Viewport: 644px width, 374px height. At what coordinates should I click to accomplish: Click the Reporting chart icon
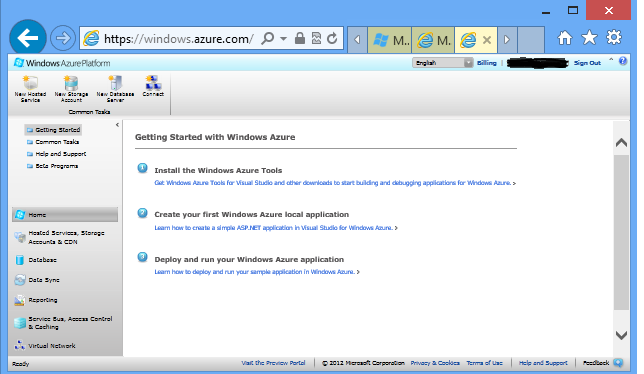pos(19,300)
